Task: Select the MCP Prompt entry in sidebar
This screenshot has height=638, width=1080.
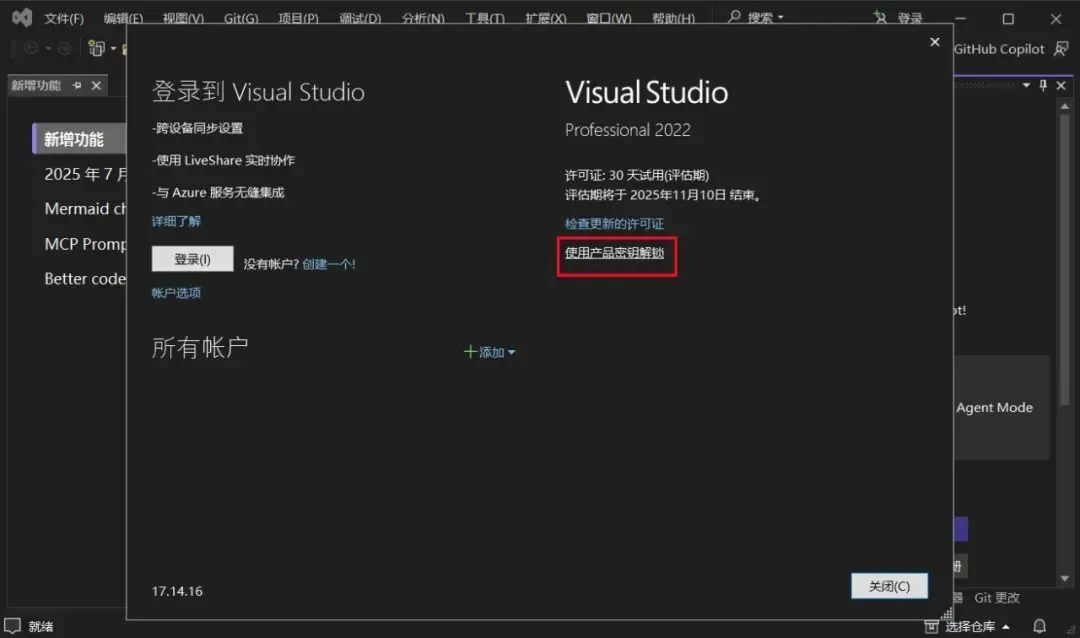Action: click(x=85, y=244)
